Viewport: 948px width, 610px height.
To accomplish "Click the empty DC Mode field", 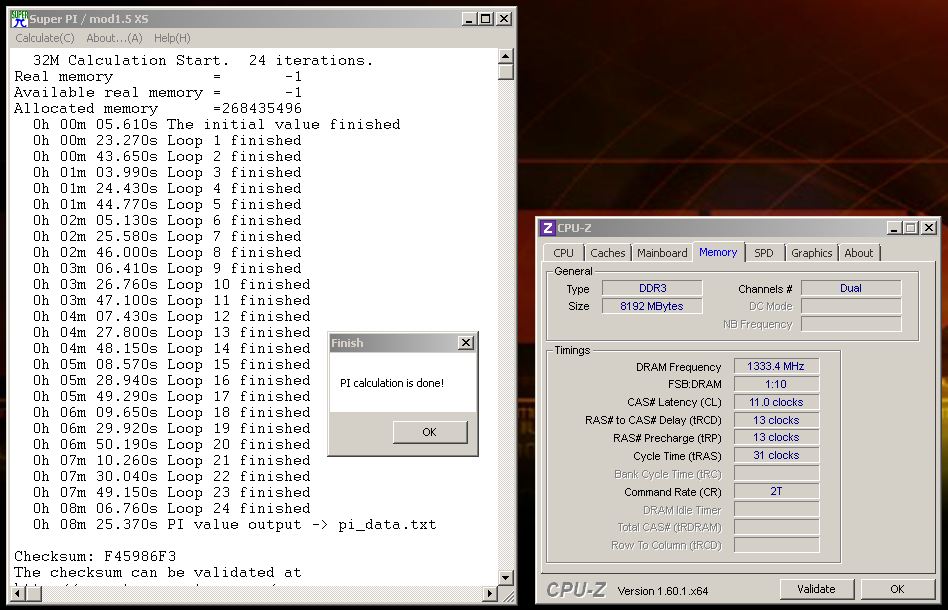I will pyautogui.click(x=851, y=307).
